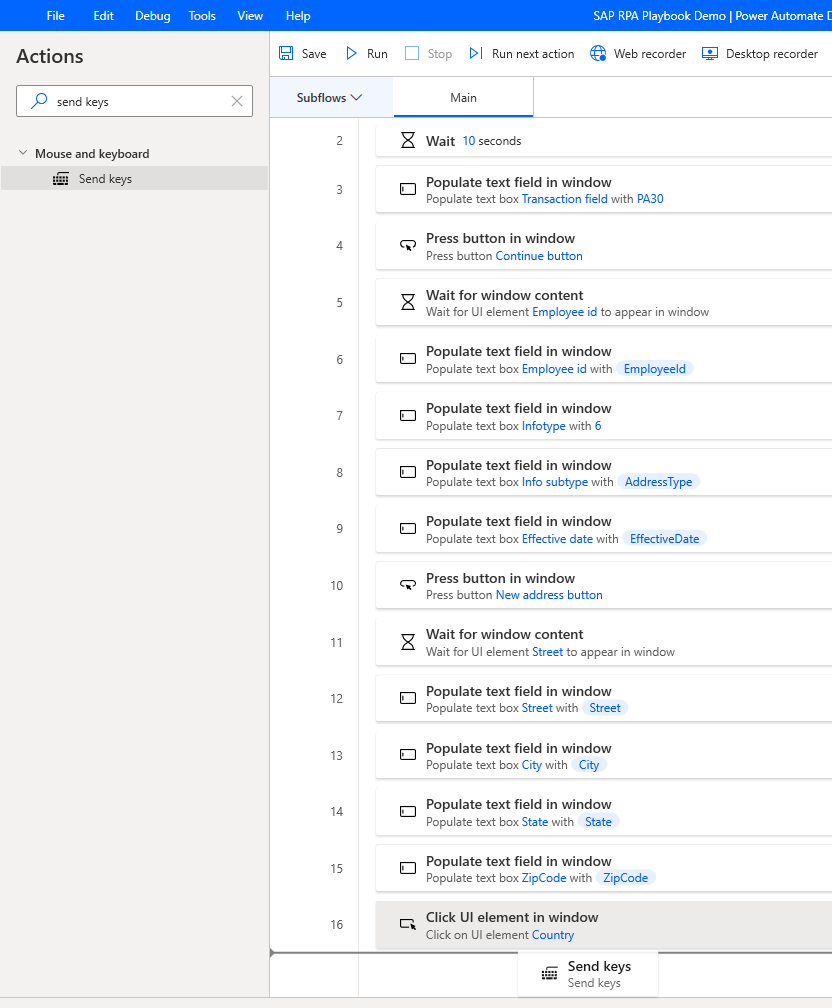This screenshot has height=1008, width=832.
Task: Click the New address button link in action 10
Action: 548,594
